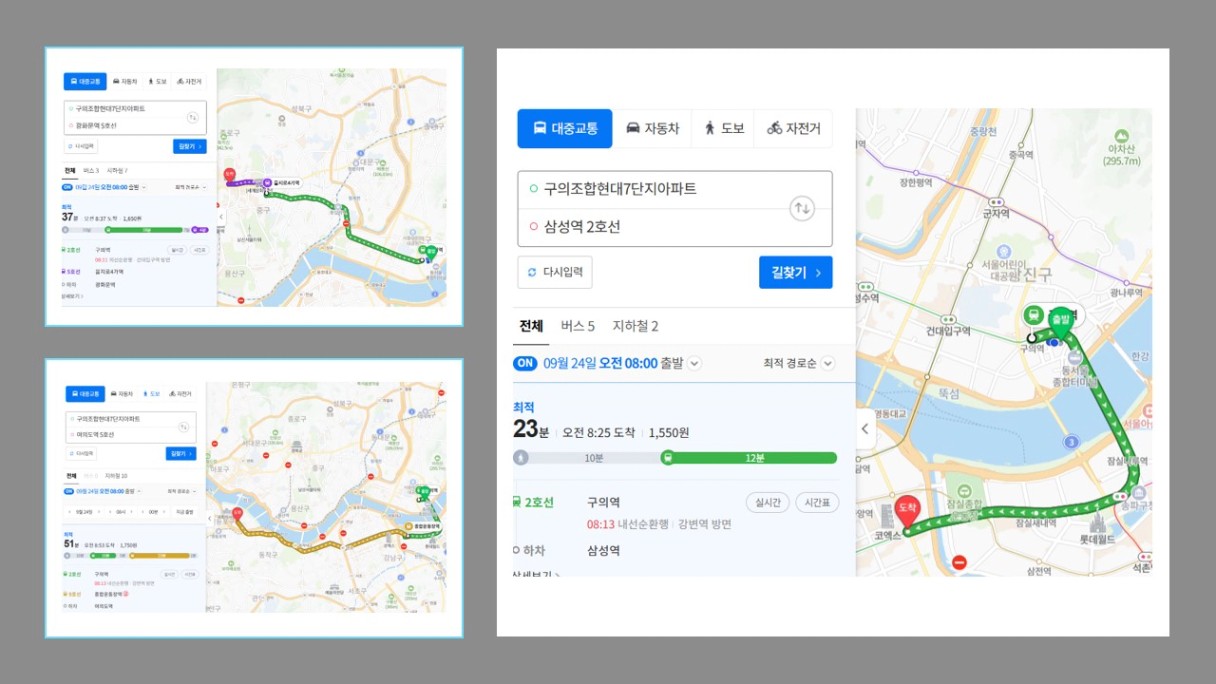Click the 코엑스 building icon on map

(888, 517)
